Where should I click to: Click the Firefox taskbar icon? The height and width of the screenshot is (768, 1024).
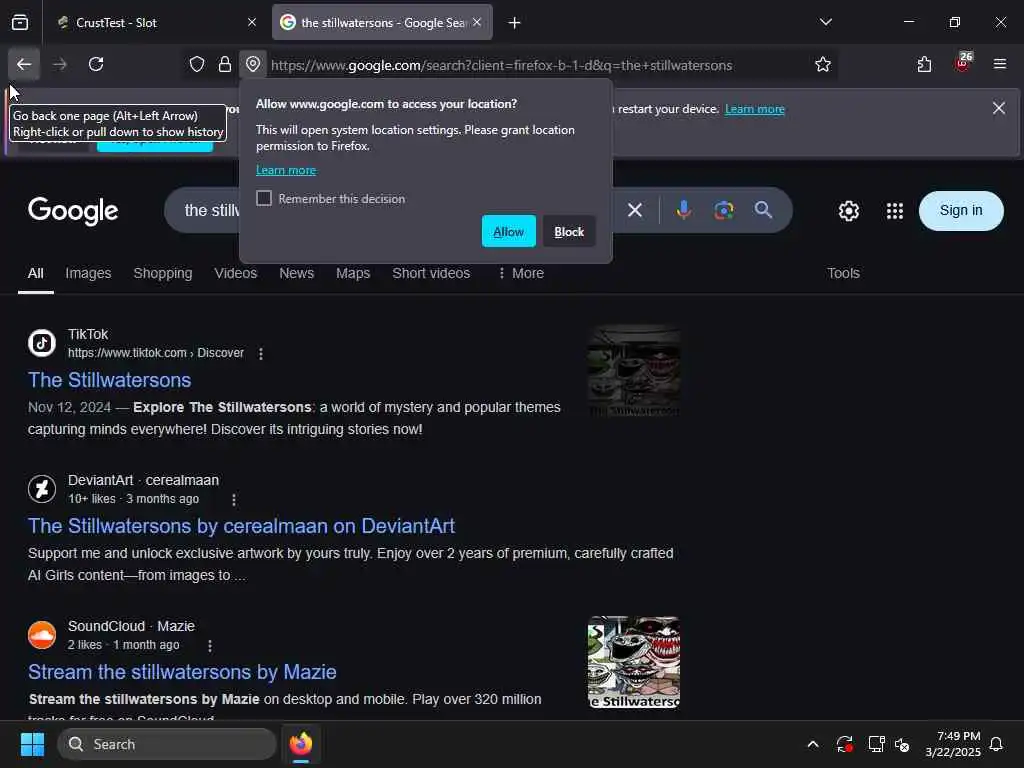301,744
